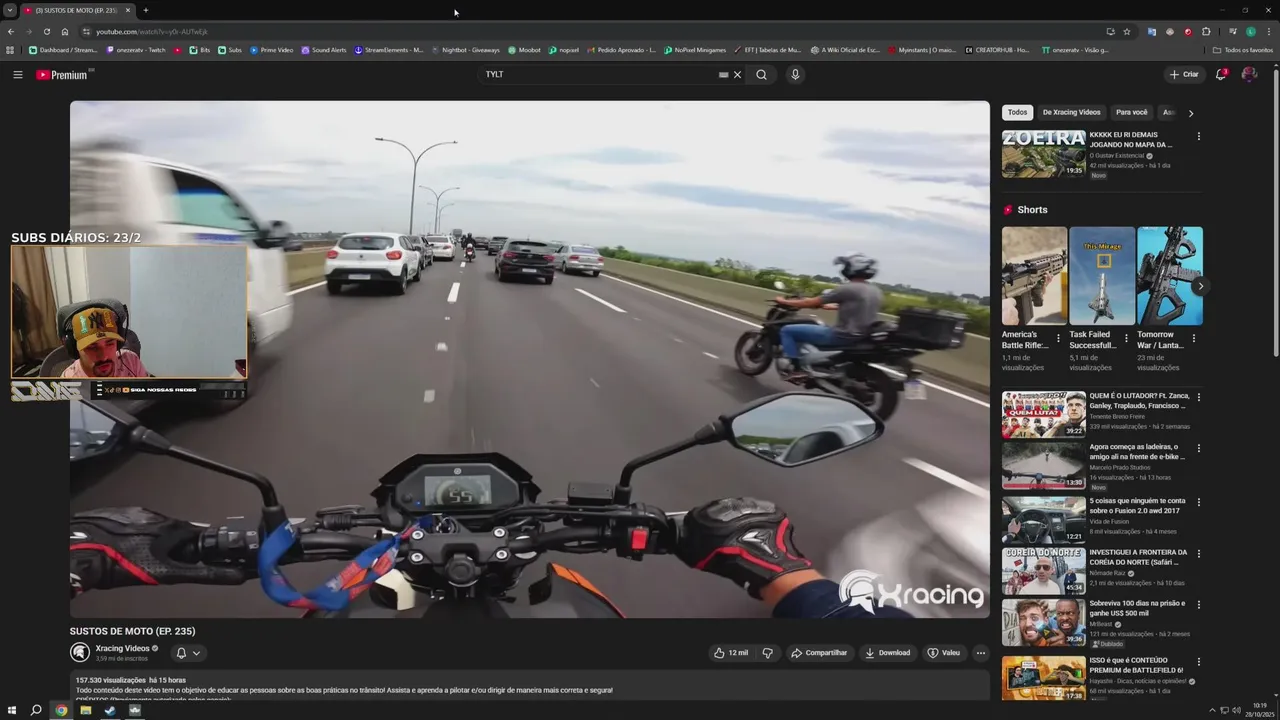
Task: Open options for QUEM É O LUTADOR video
Action: 1199,397
